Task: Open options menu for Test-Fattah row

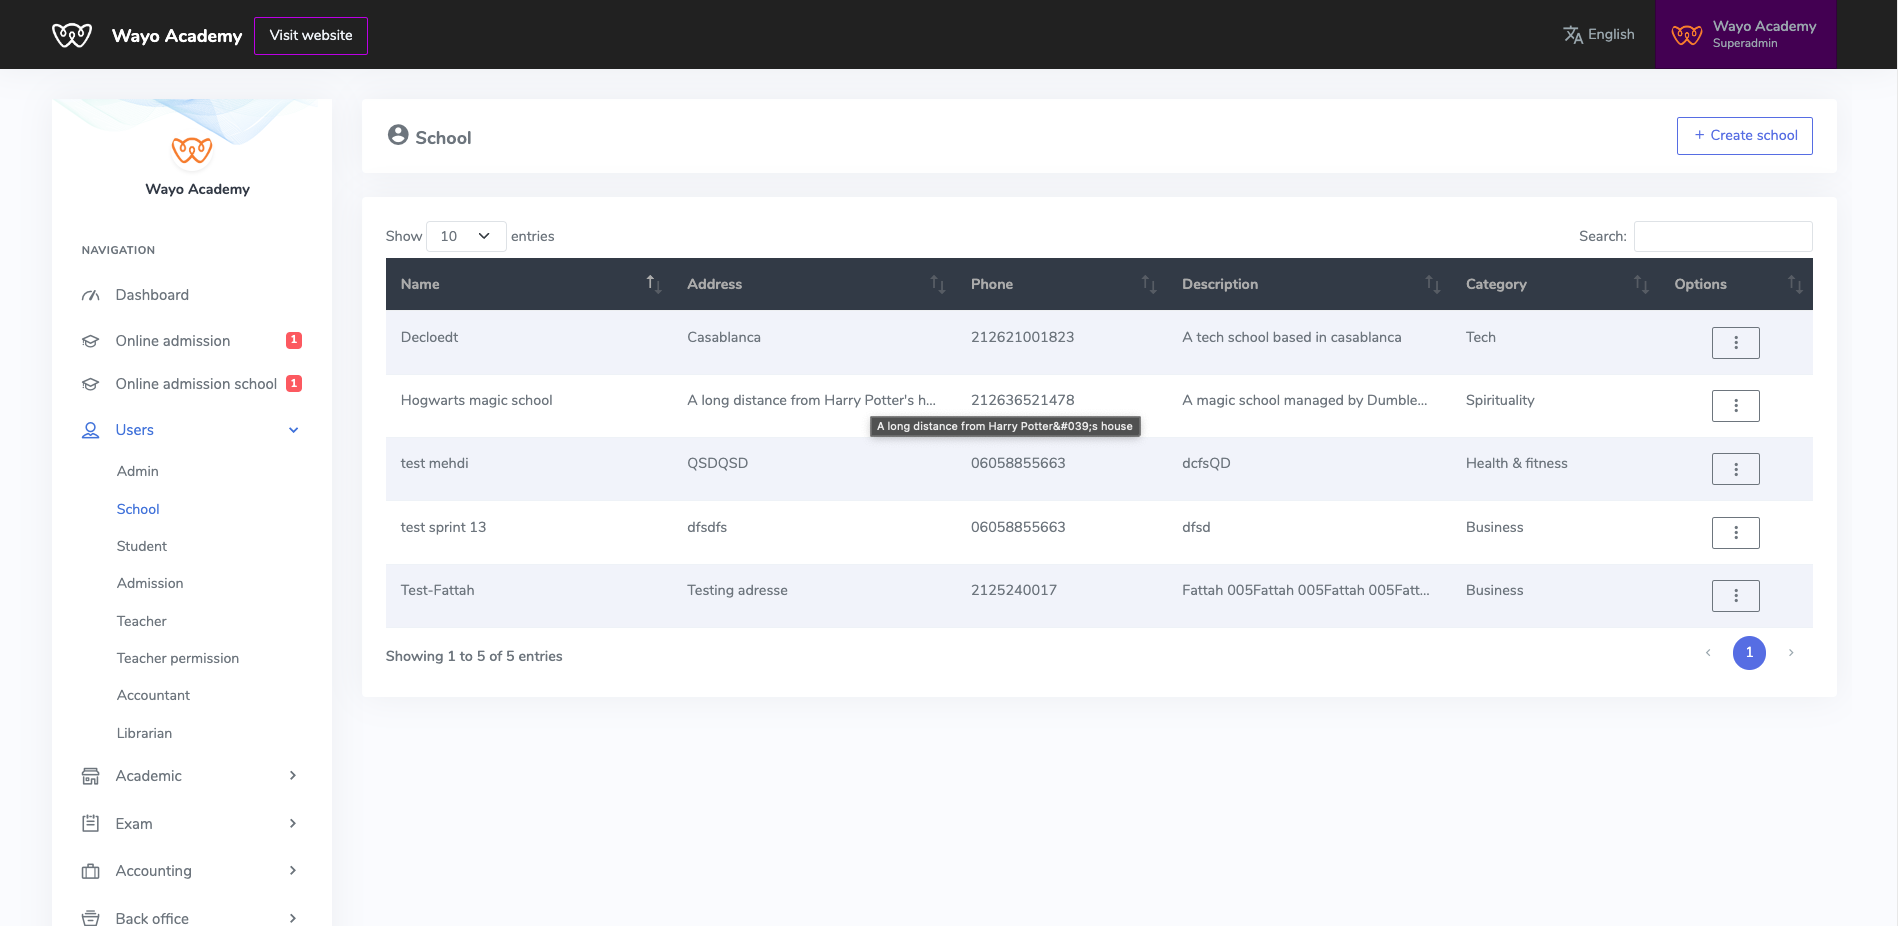Action: tap(1735, 596)
